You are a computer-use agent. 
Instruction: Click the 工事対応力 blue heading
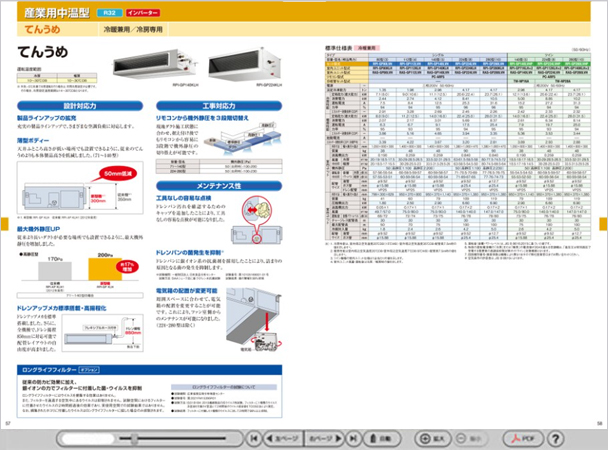pos(219,106)
